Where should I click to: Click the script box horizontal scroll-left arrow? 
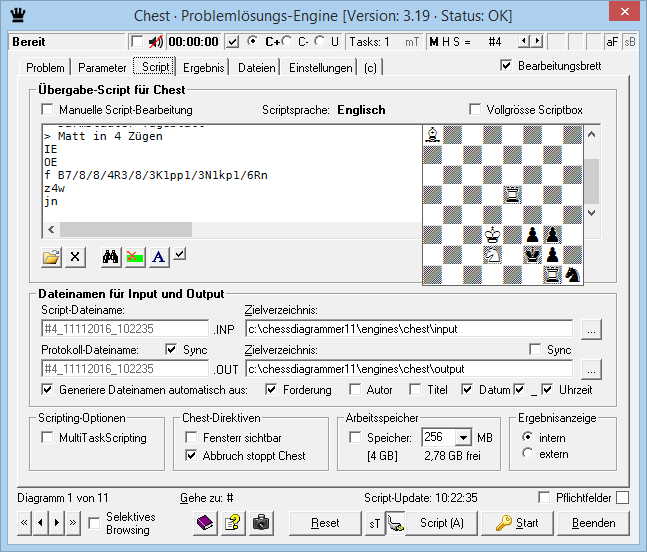(x=51, y=229)
